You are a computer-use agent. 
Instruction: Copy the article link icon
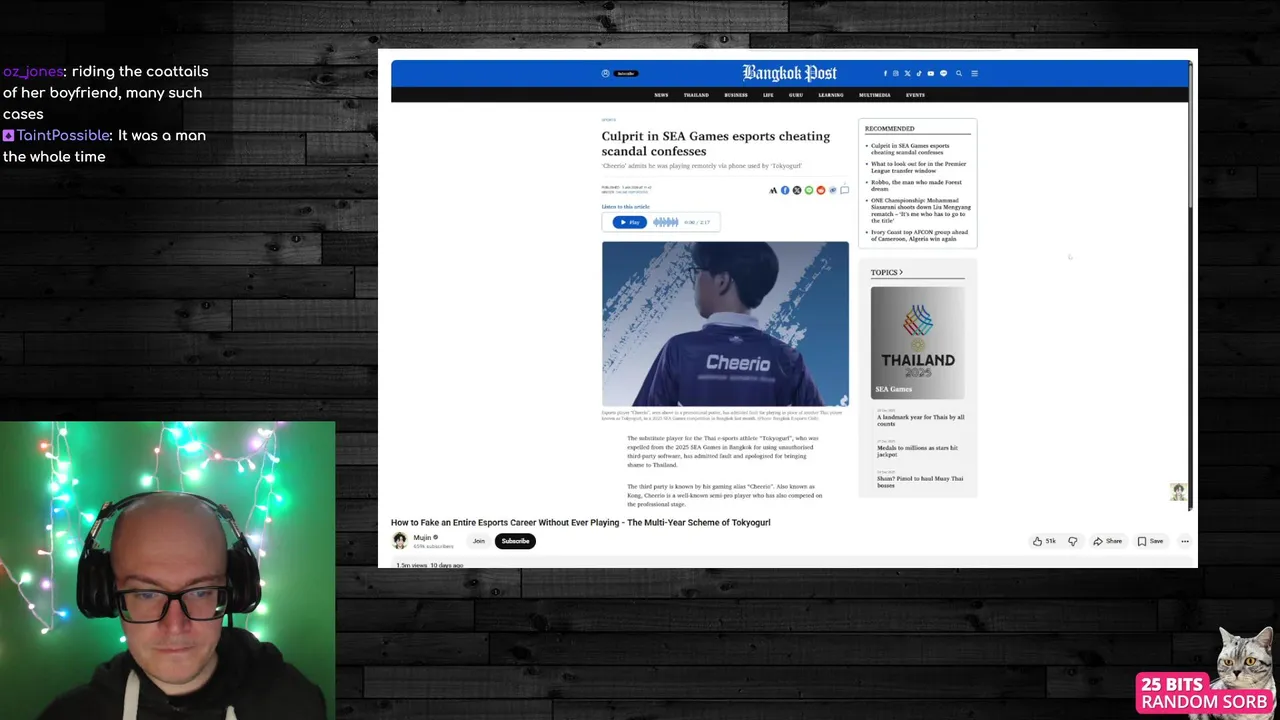(833, 190)
